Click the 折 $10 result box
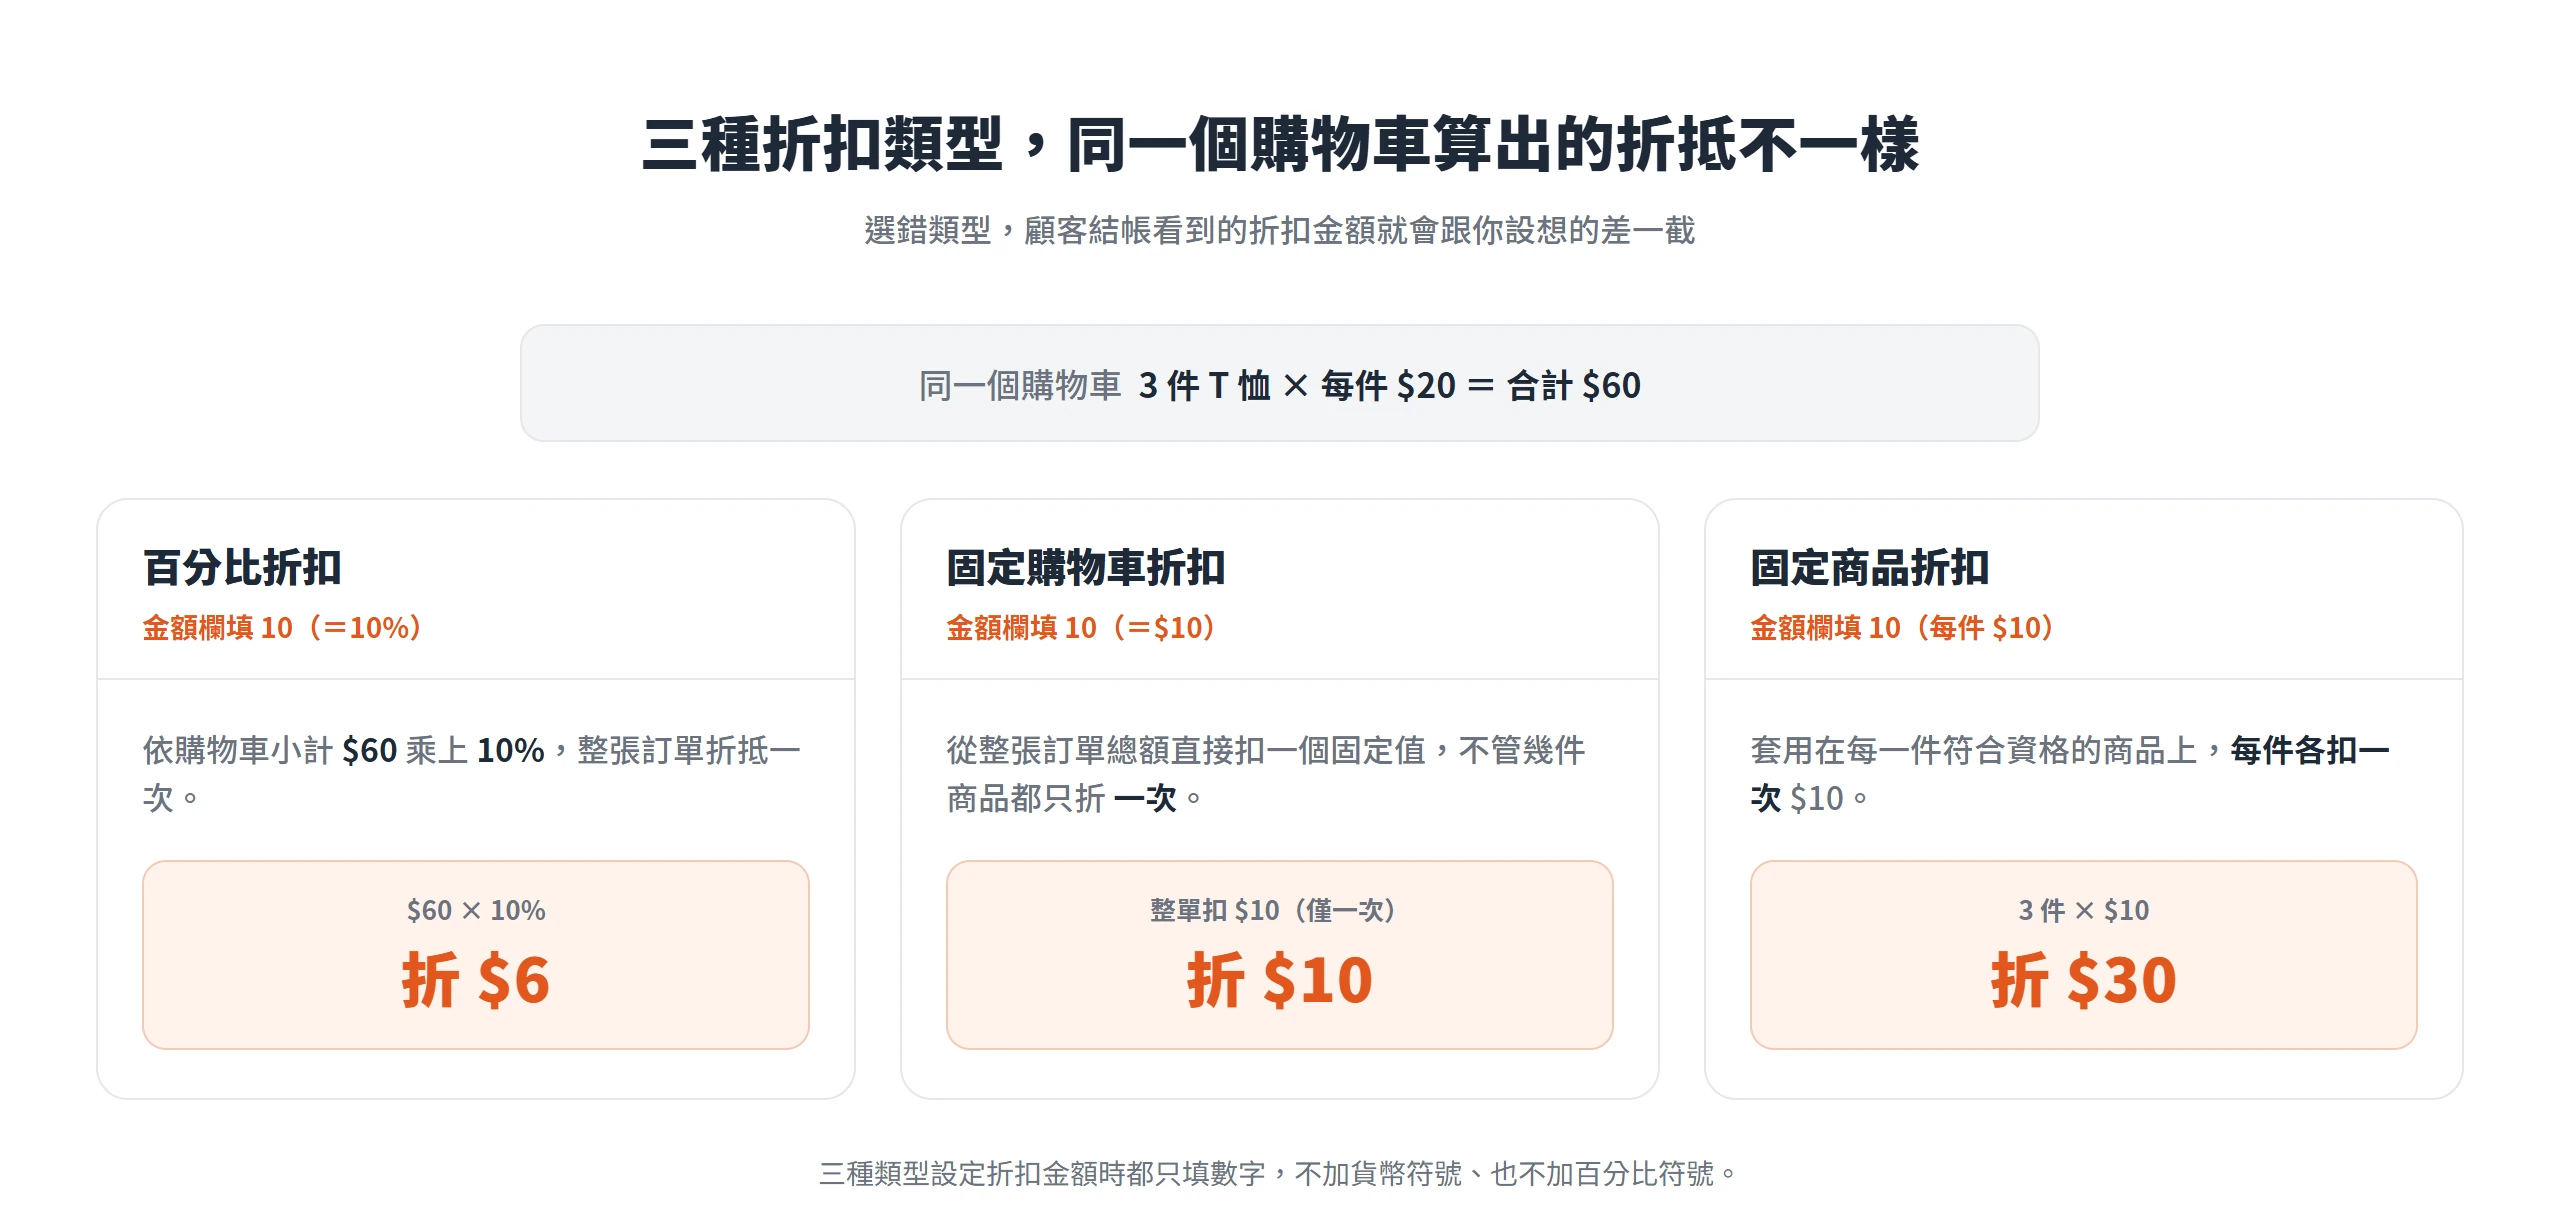2560x1211 pixels. coord(1280,955)
